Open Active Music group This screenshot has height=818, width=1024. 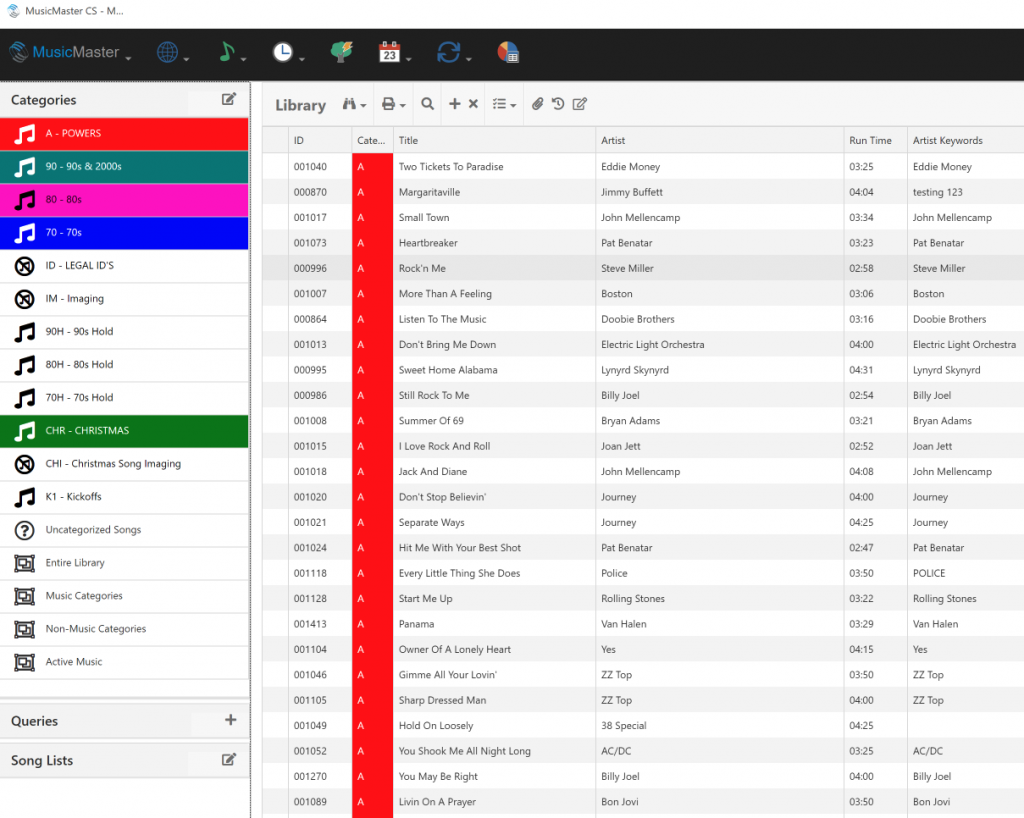point(124,662)
